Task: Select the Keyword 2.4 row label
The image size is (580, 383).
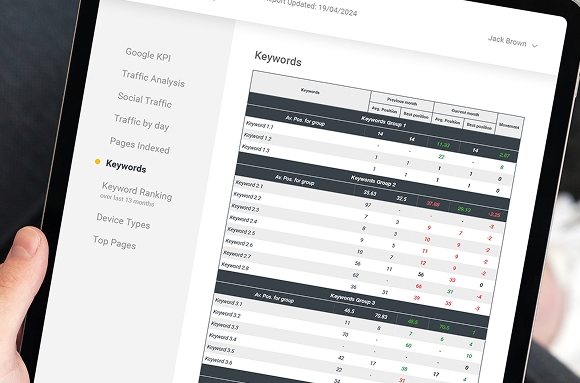Action: point(243,219)
